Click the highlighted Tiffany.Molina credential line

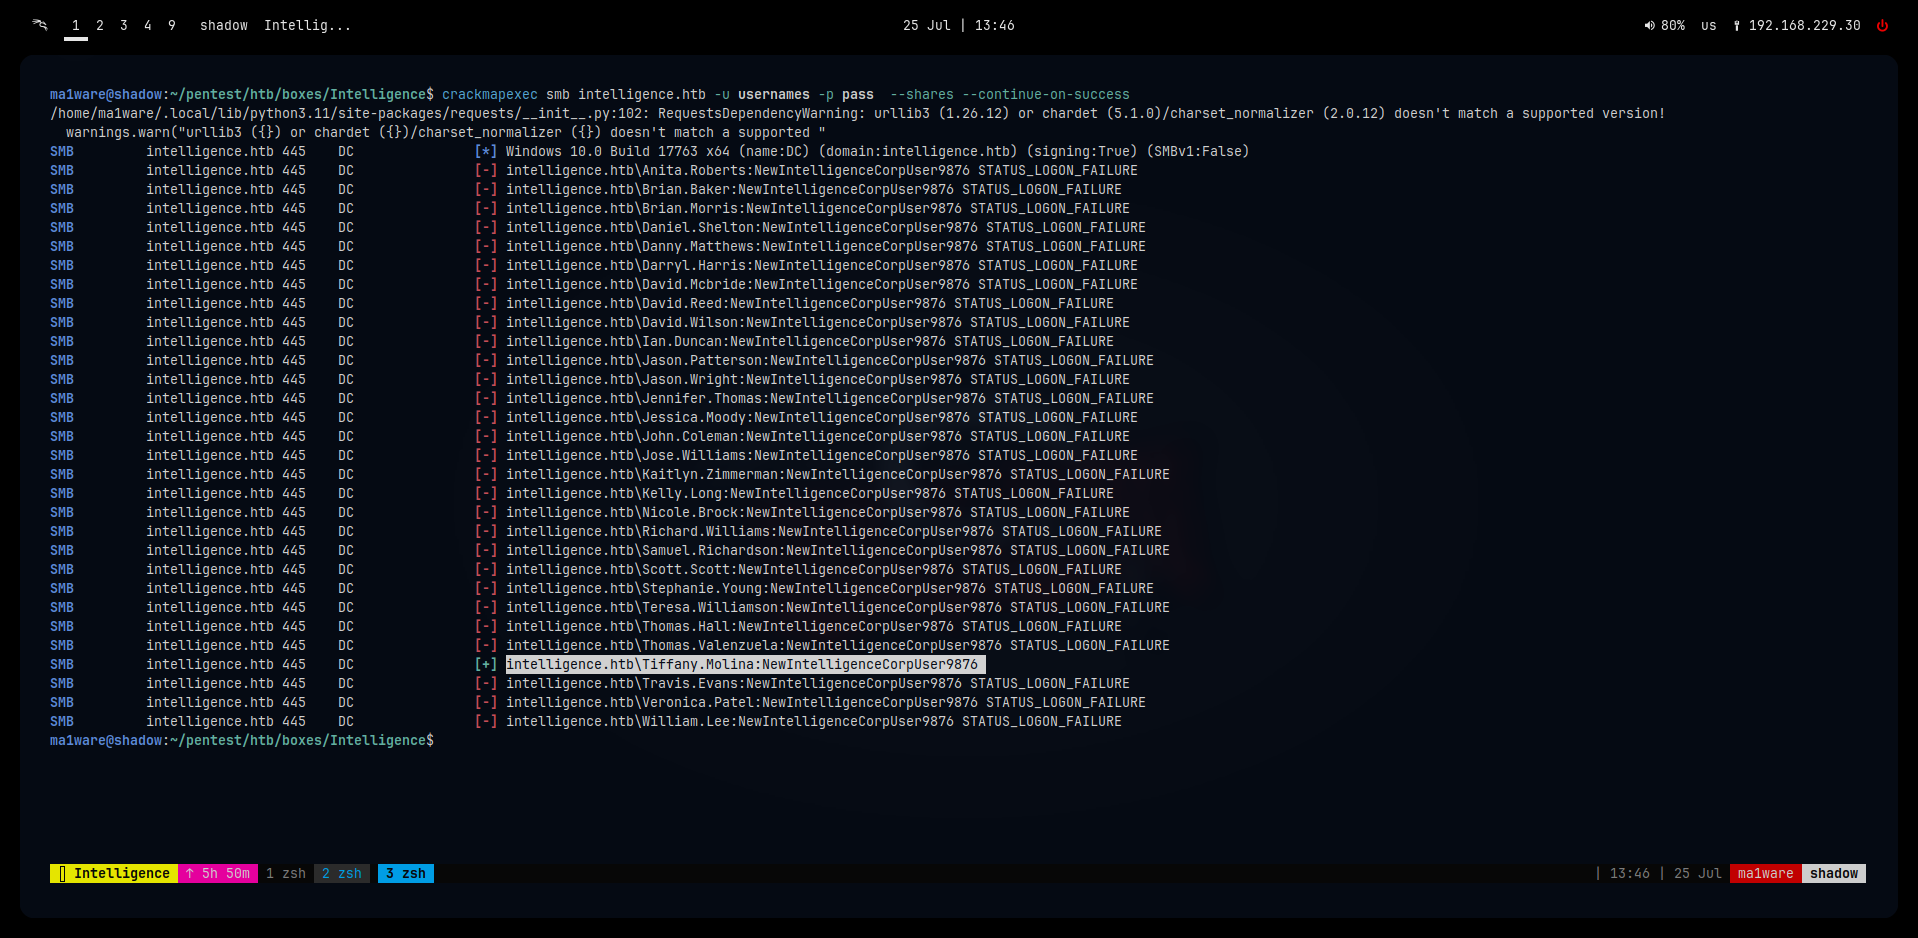[745, 665]
